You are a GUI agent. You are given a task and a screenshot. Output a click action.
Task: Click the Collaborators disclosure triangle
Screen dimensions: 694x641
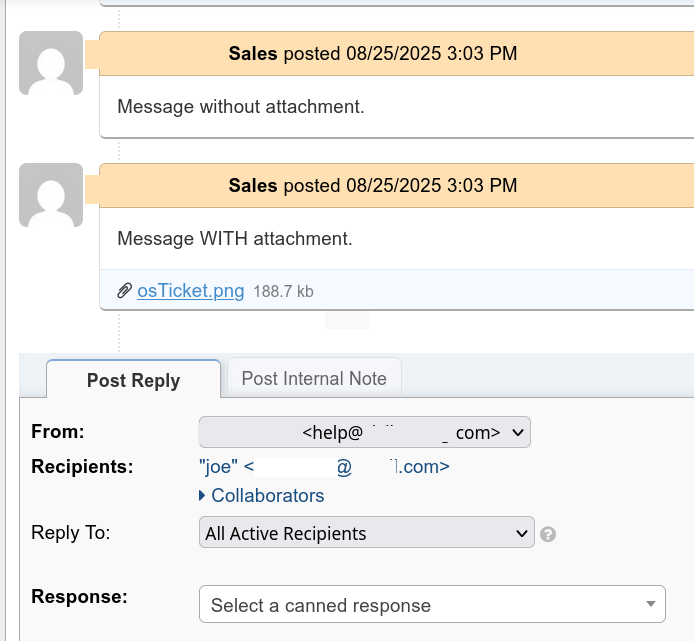click(x=202, y=495)
